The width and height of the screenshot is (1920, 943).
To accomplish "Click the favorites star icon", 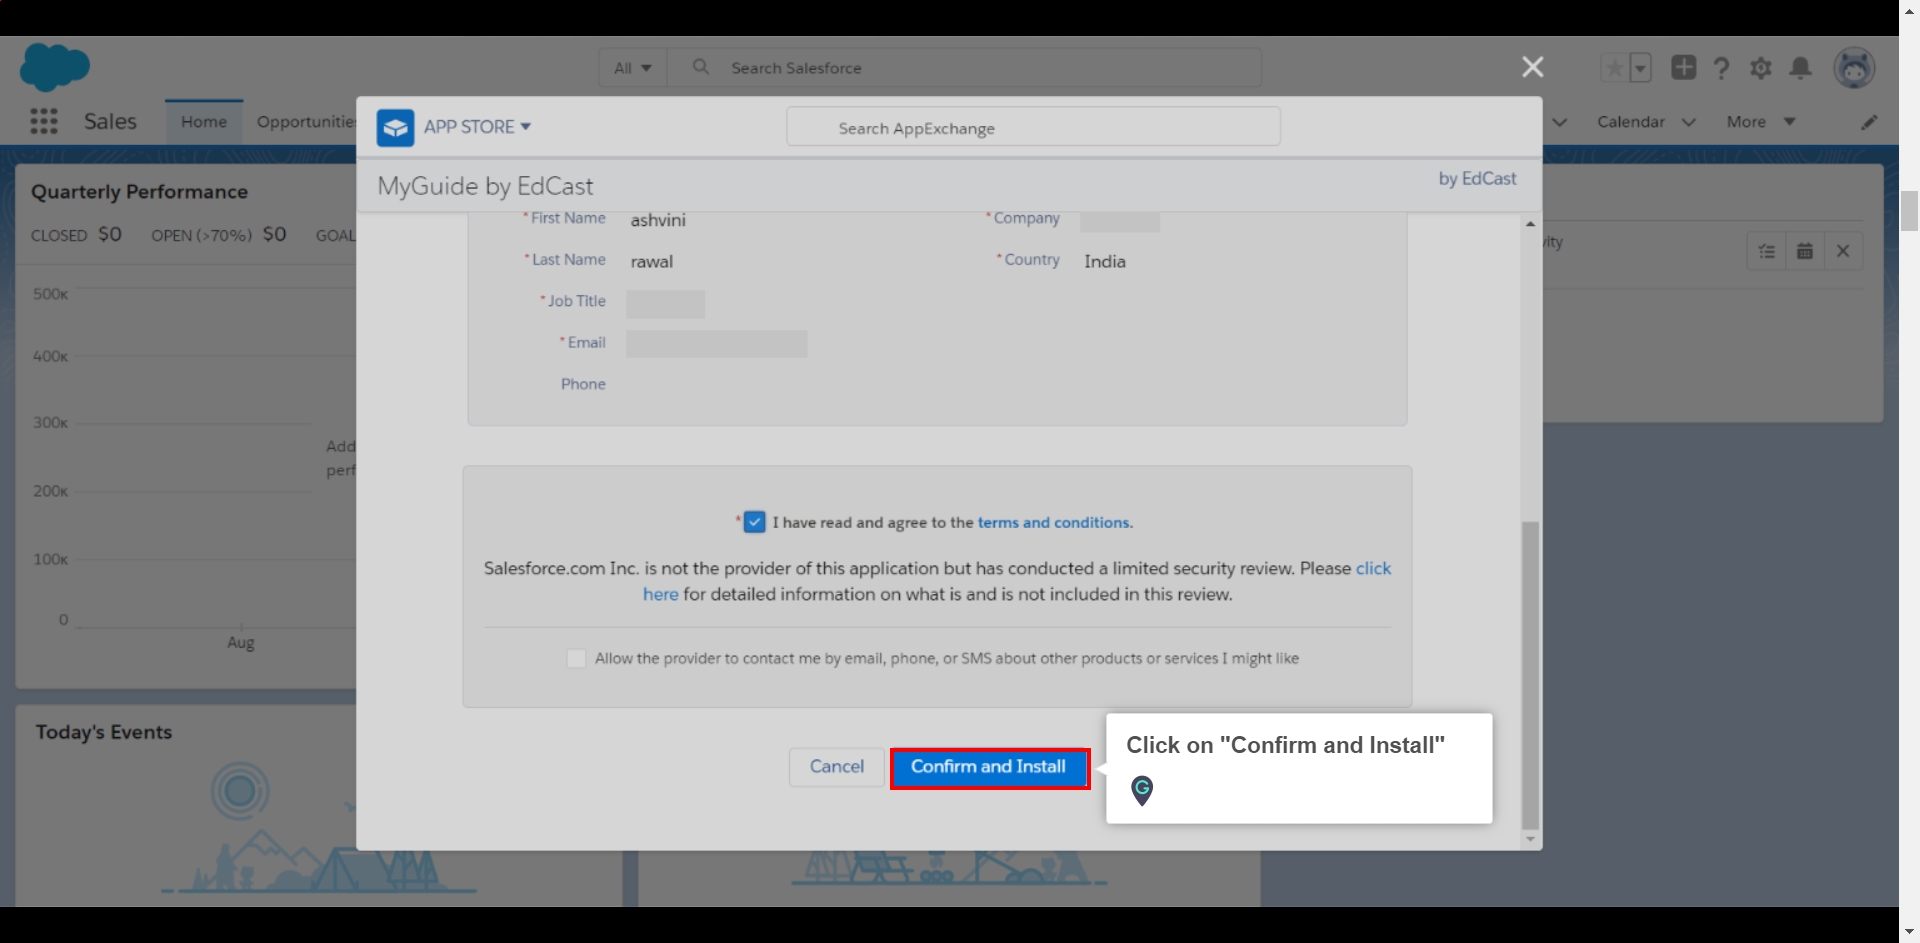I will [x=1614, y=68].
